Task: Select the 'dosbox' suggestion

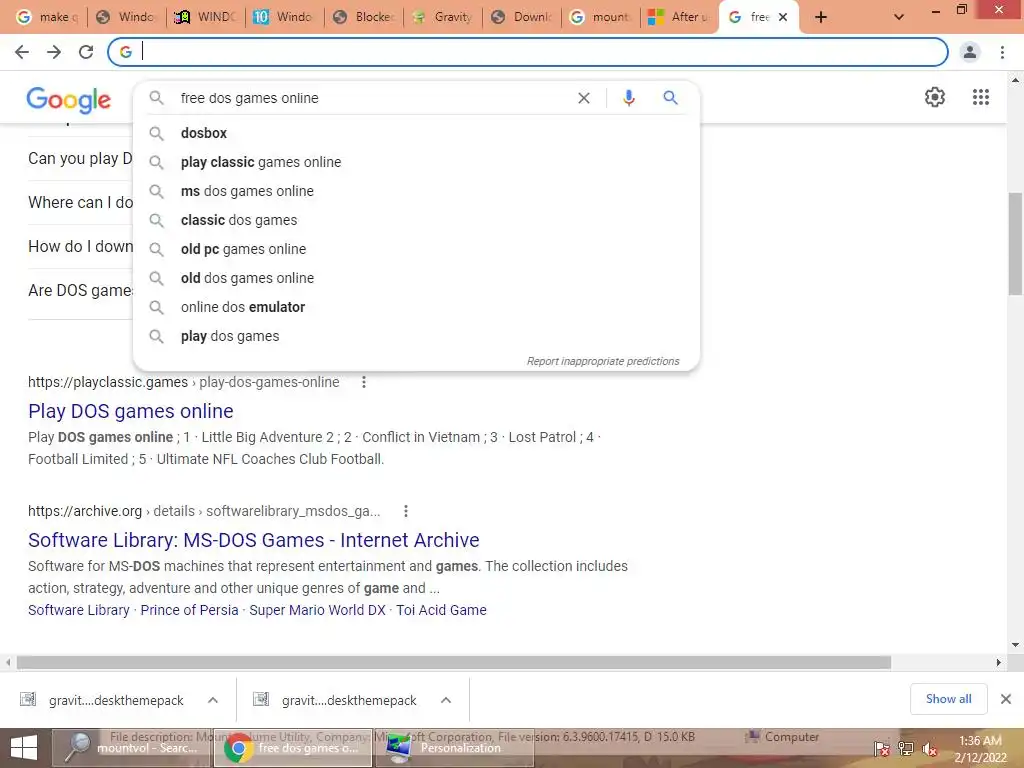Action: [416, 133]
